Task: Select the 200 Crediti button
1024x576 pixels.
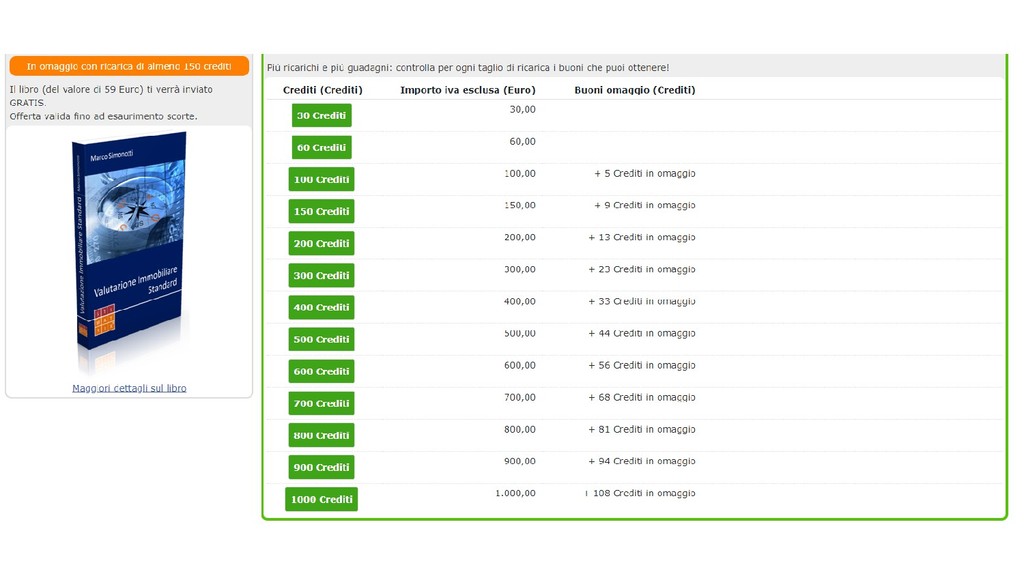Action: [321, 243]
